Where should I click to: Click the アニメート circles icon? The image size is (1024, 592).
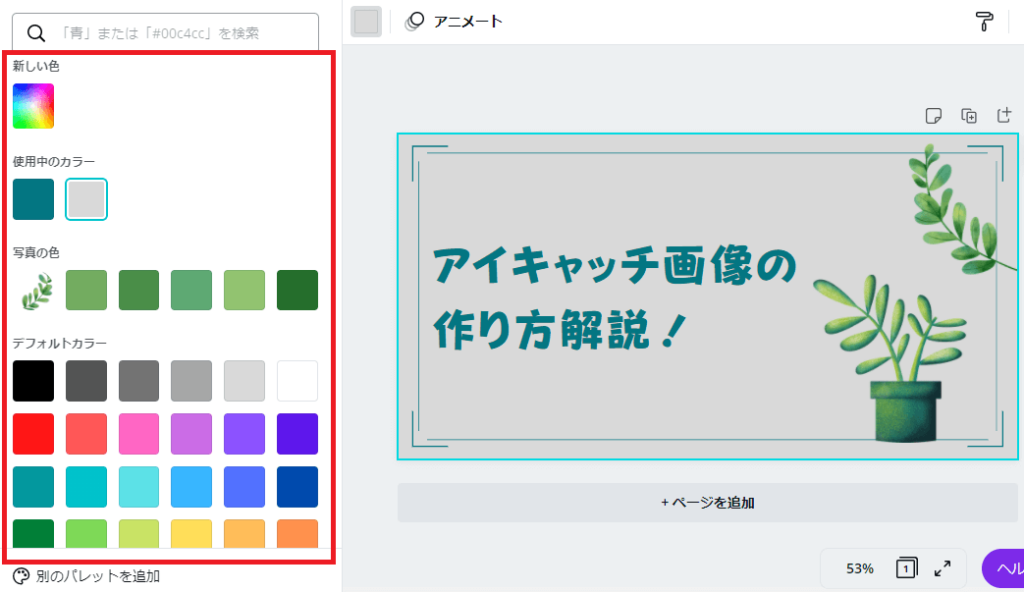click(x=414, y=22)
